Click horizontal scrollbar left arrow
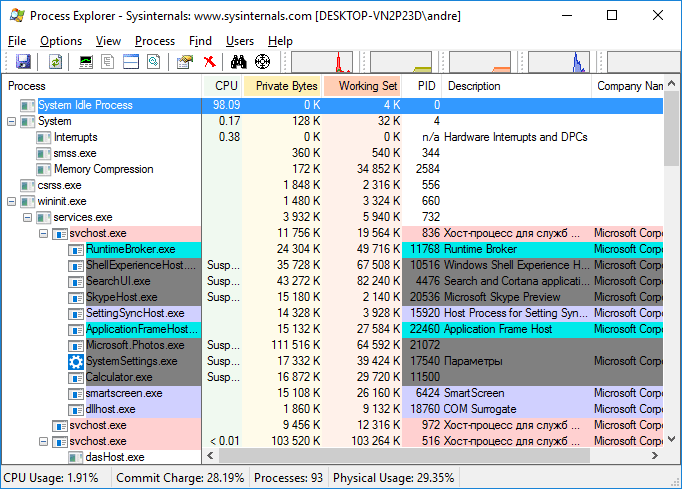This screenshot has height=489, width=682. (x=211, y=456)
